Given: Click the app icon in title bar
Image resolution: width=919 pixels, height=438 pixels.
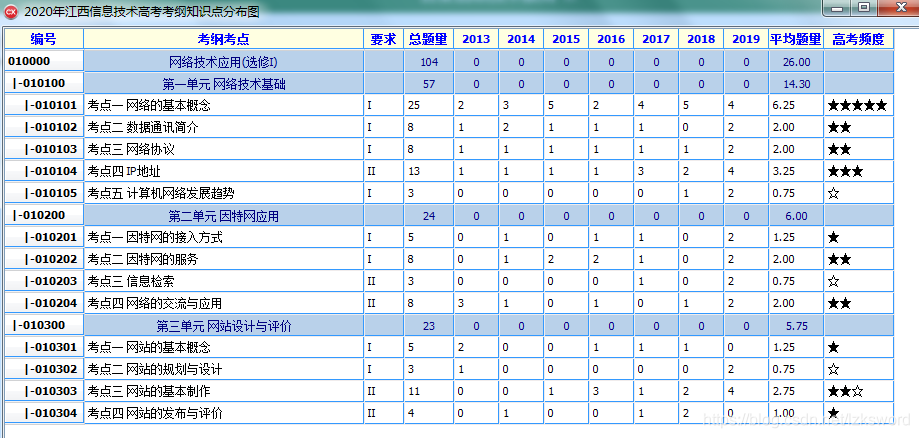Looking at the screenshot, I should click(11, 11).
